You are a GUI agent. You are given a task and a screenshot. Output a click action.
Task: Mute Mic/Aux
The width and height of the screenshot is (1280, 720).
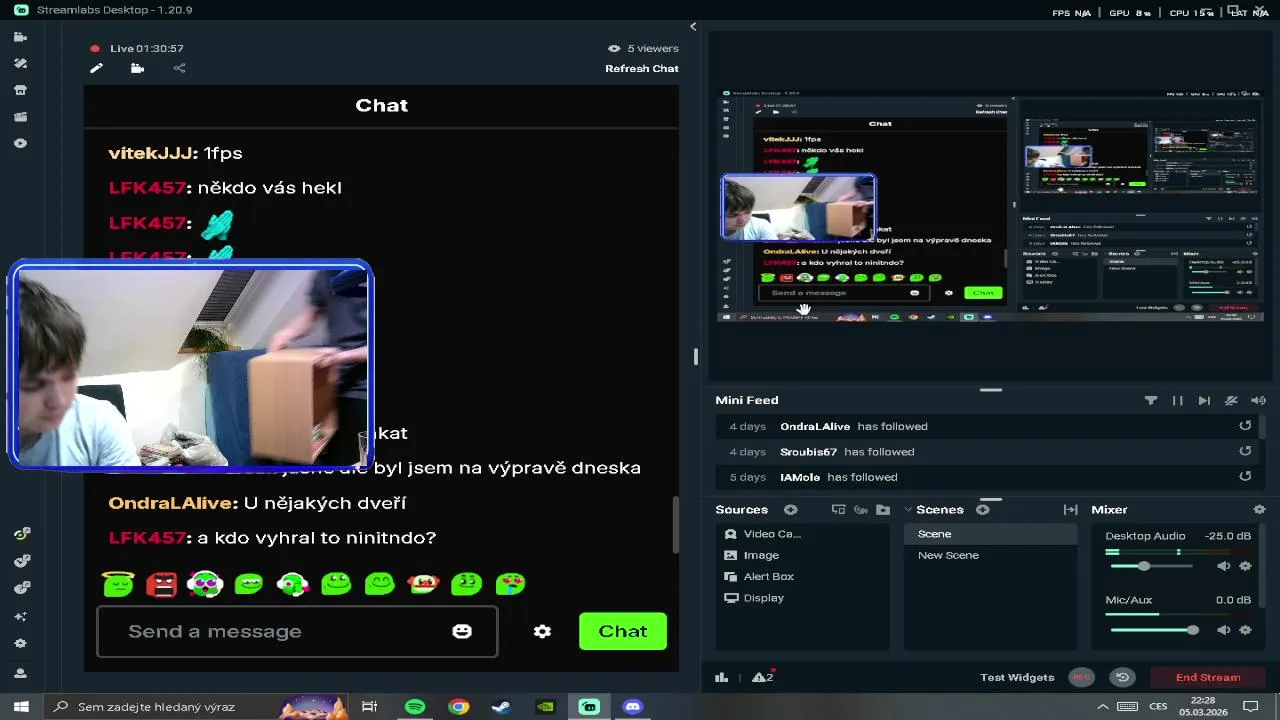tap(1223, 630)
